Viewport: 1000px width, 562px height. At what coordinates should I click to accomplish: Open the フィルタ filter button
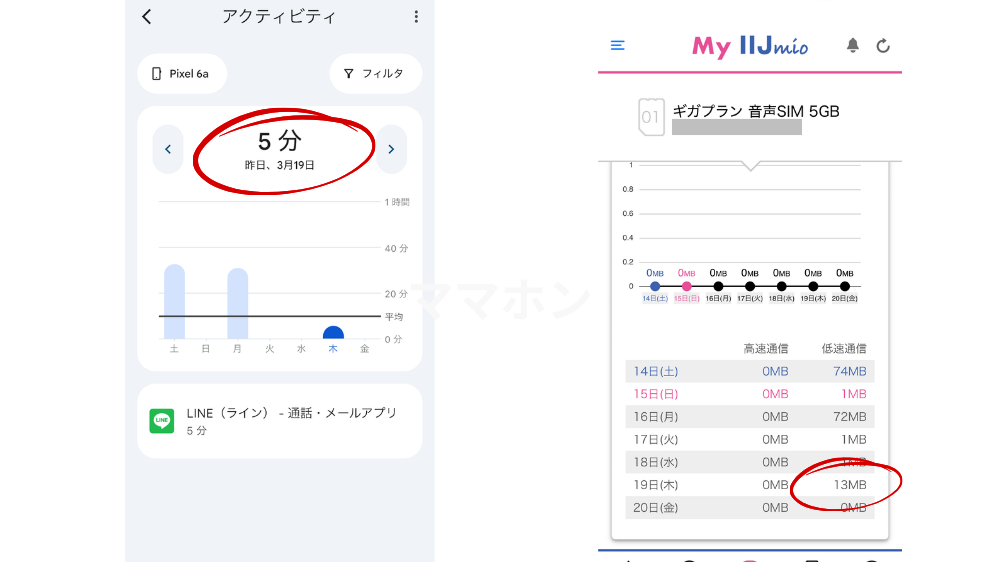tap(375, 74)
